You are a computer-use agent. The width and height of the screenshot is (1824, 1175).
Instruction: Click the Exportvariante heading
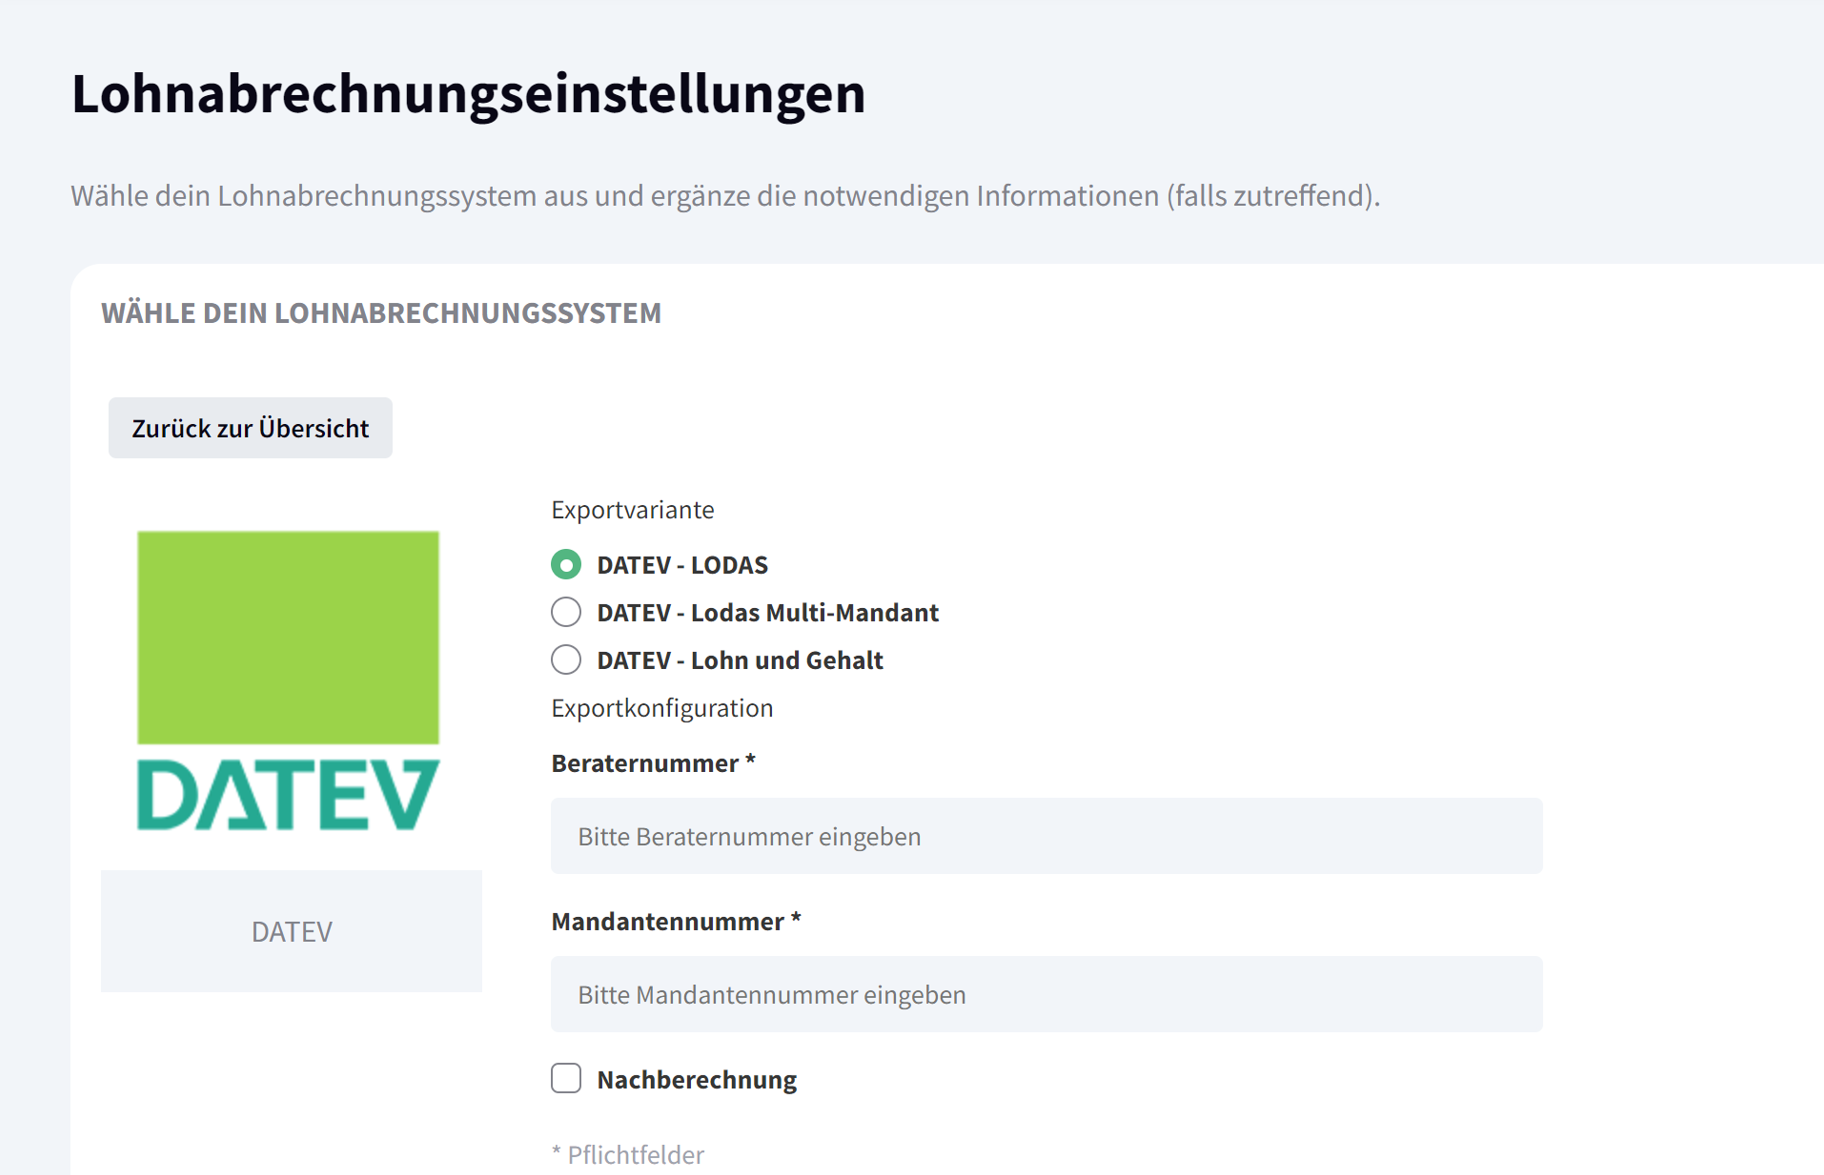pos(632,510)
